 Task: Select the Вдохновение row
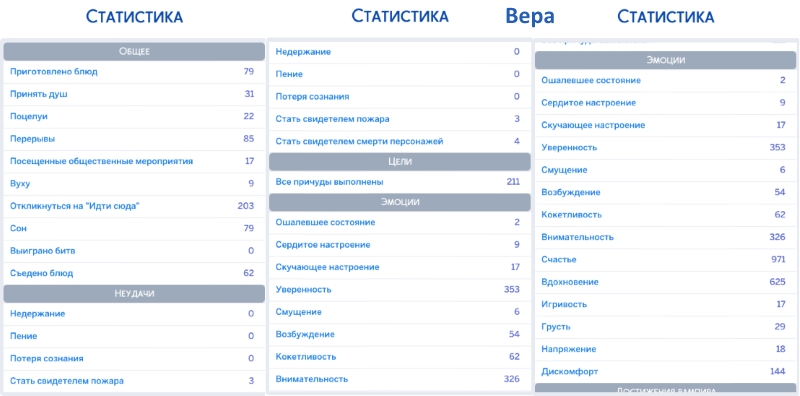pyautogui.click(x=666, y=282)
